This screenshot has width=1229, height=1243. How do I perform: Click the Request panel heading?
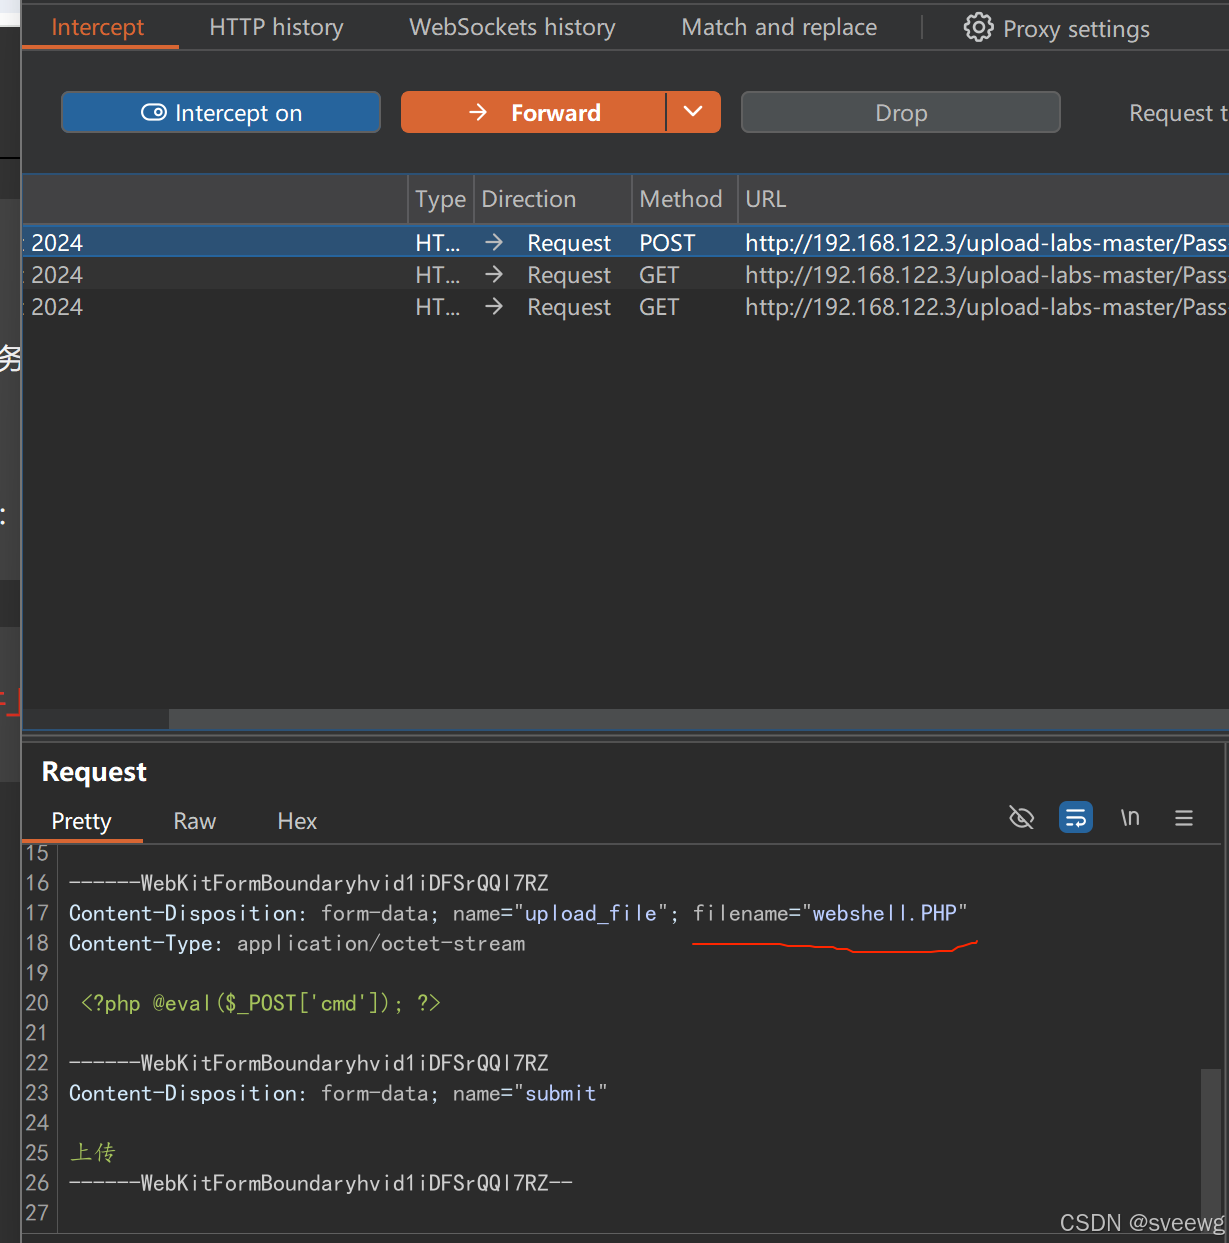coord(94,772)
